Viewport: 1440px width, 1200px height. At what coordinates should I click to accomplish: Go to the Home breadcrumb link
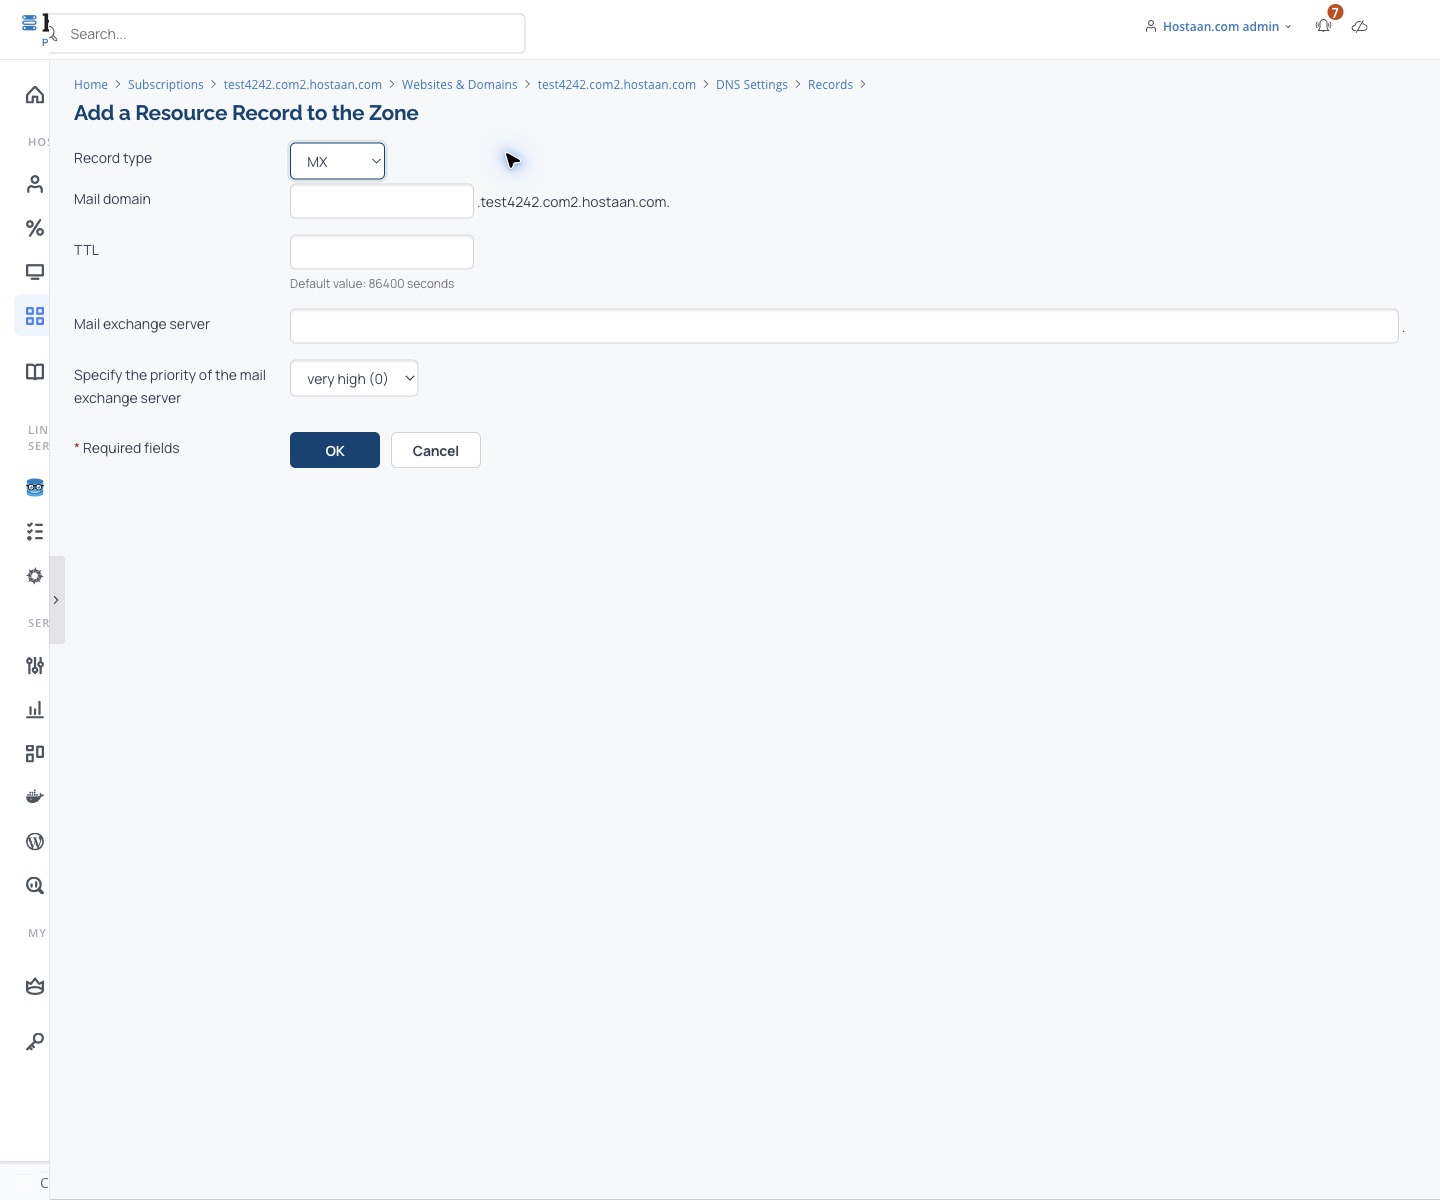point(91,85)
